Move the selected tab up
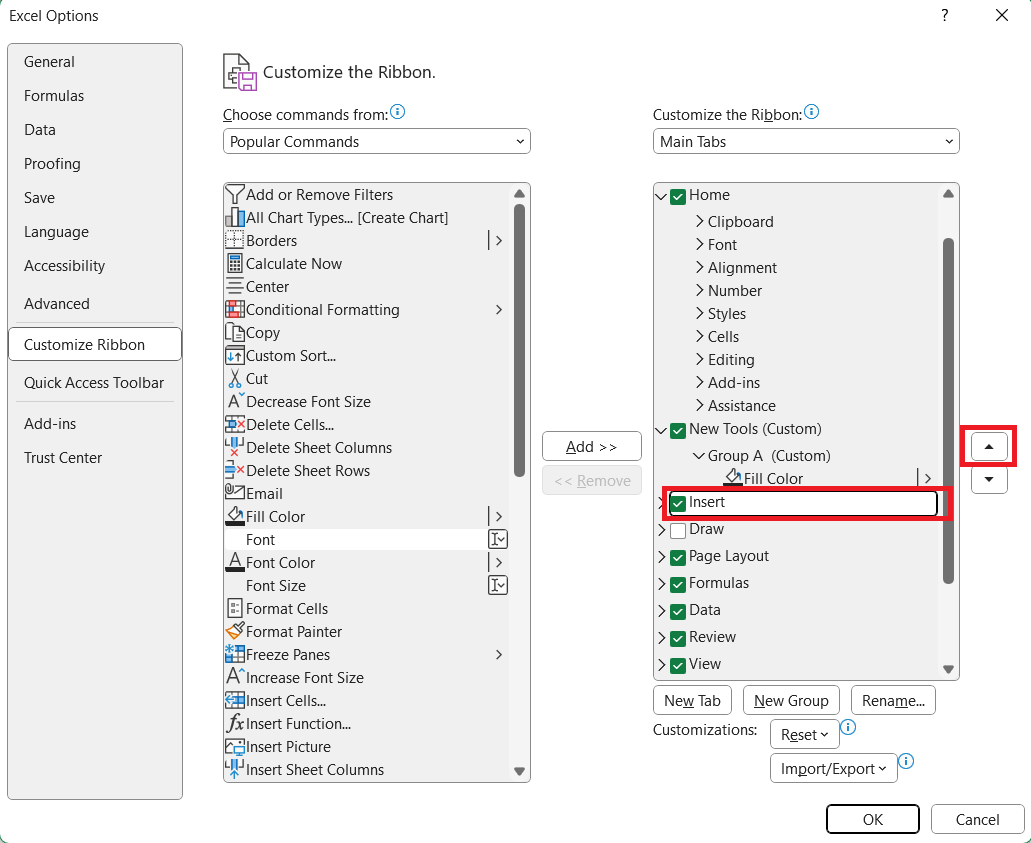 (989, 446)
